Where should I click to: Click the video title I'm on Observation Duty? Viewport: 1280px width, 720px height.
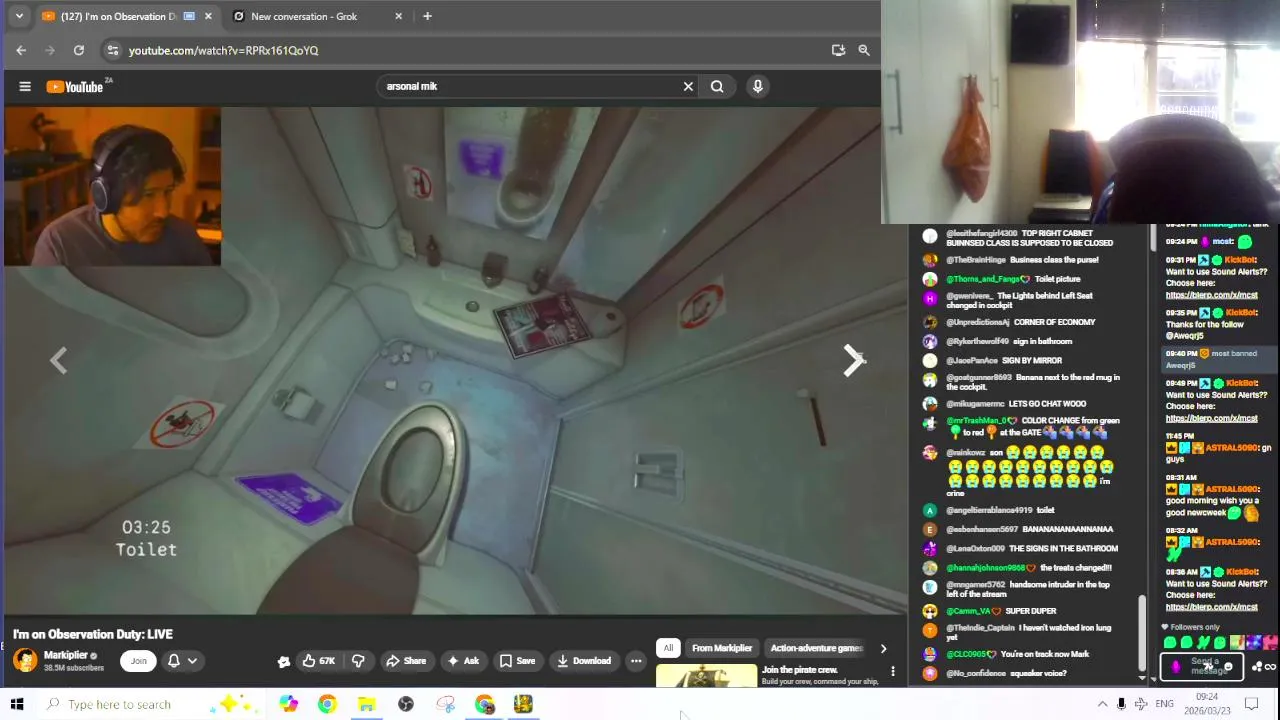click(x=93, y=634)
